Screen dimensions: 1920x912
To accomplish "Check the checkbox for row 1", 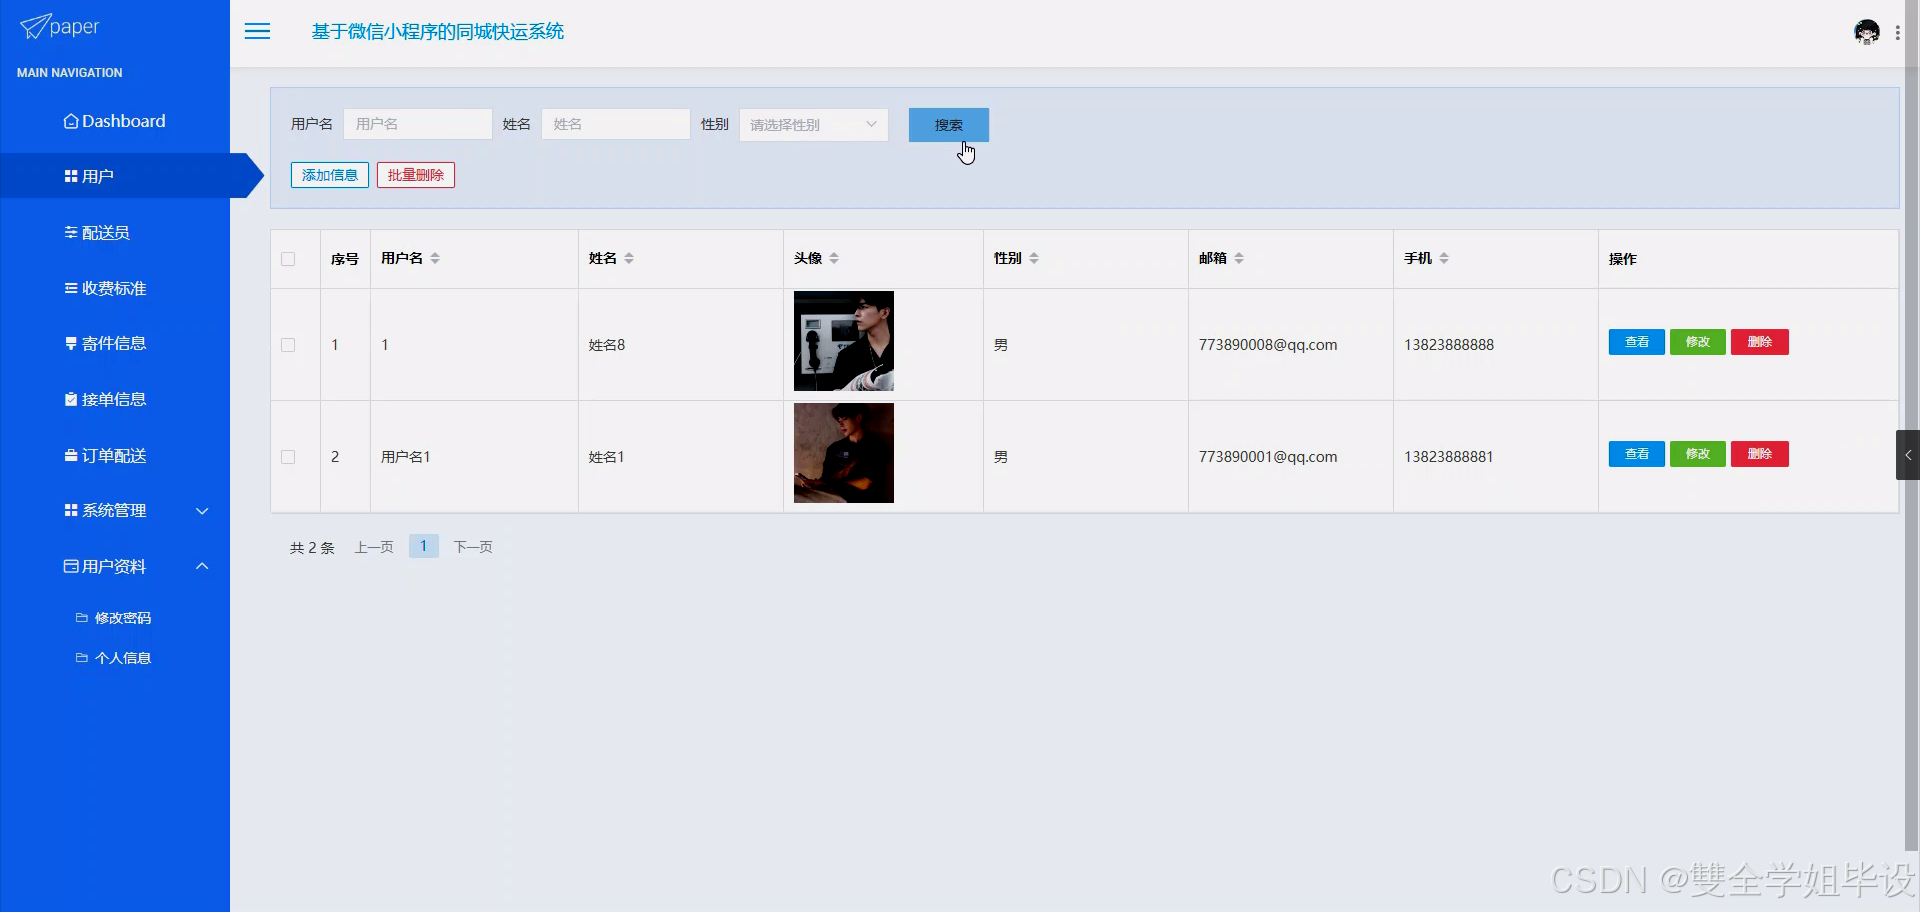I will click(x=289, y=345).
